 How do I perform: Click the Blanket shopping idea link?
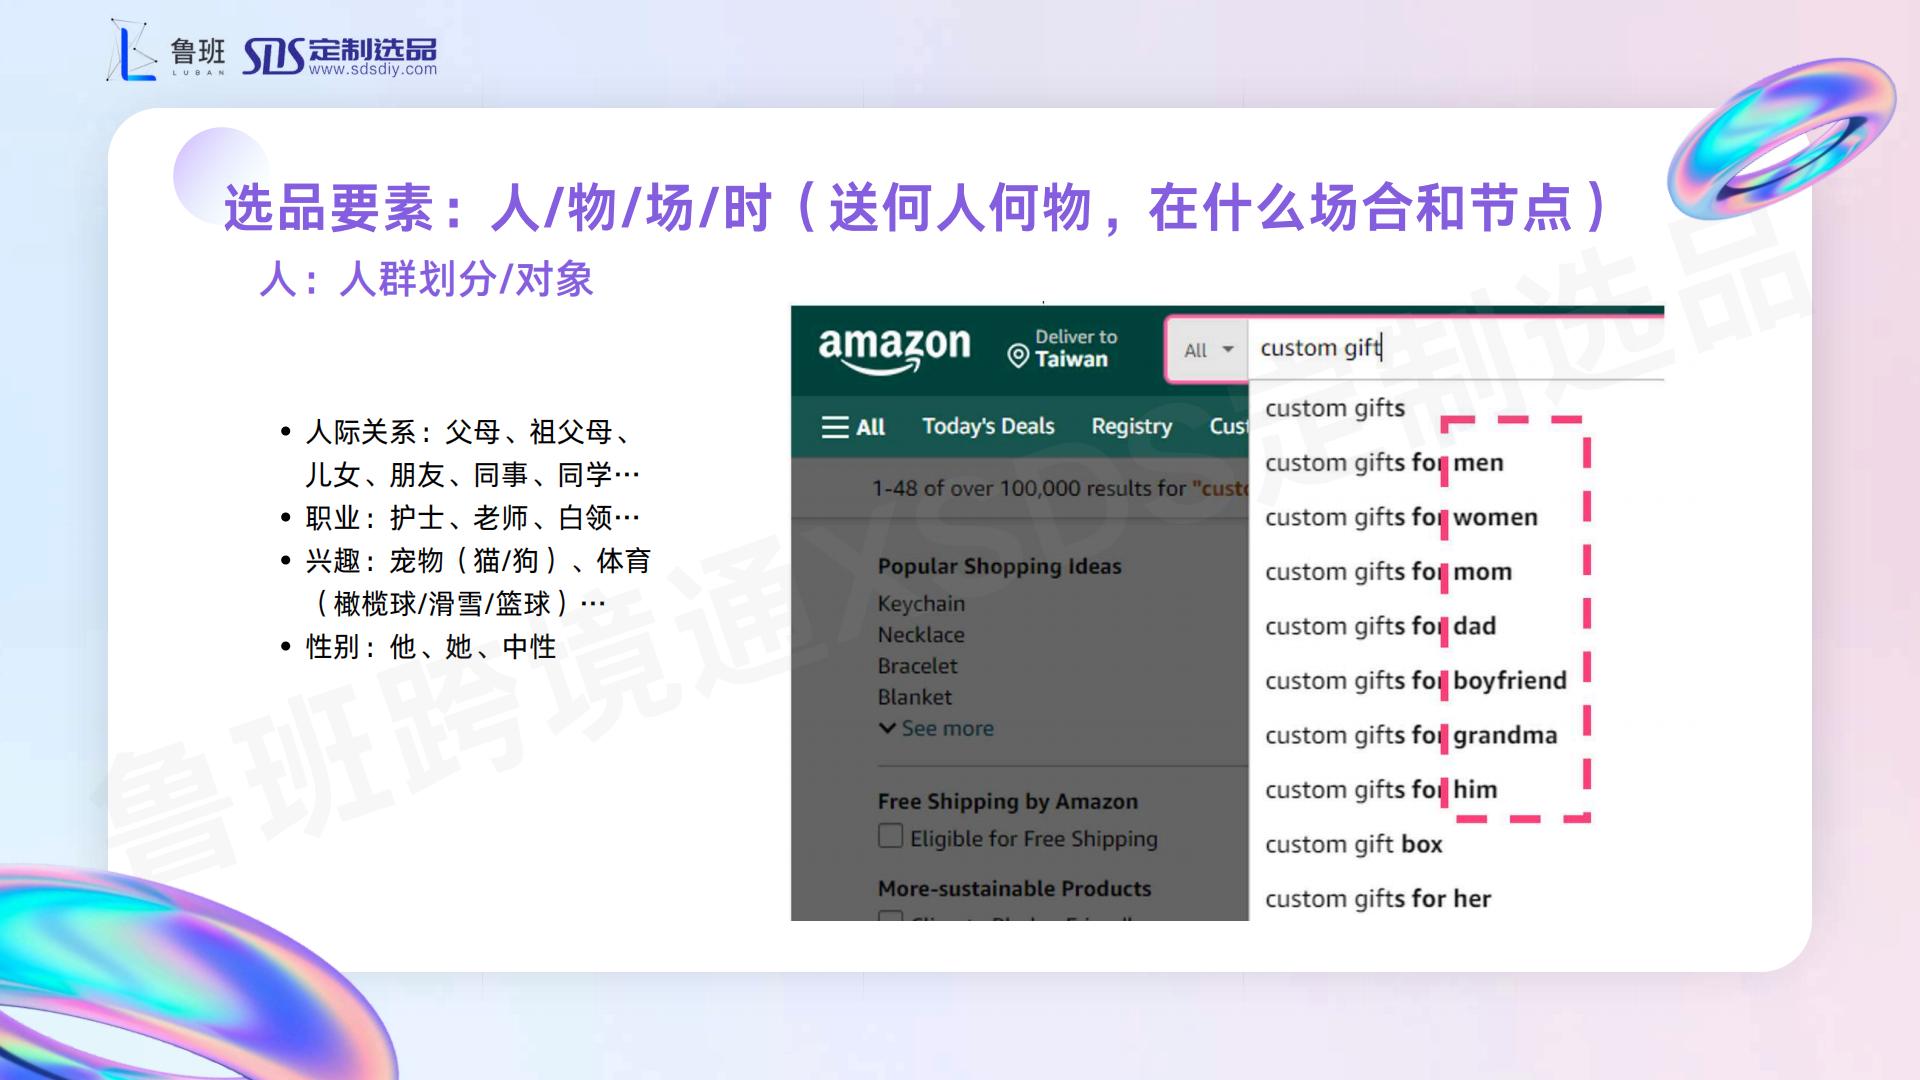coord(914,697)
